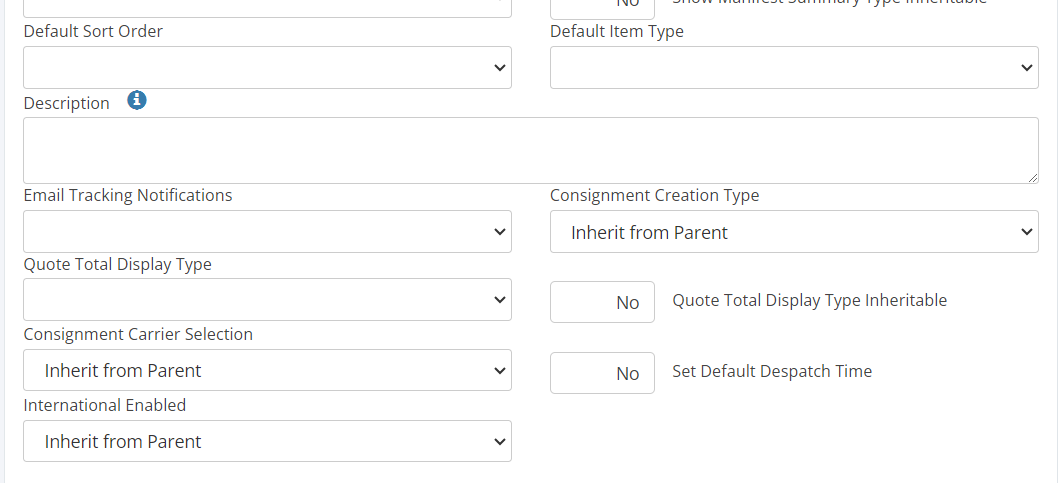
Task: Enable Set Default Despatch Time toggle
Action: point(602,373)
